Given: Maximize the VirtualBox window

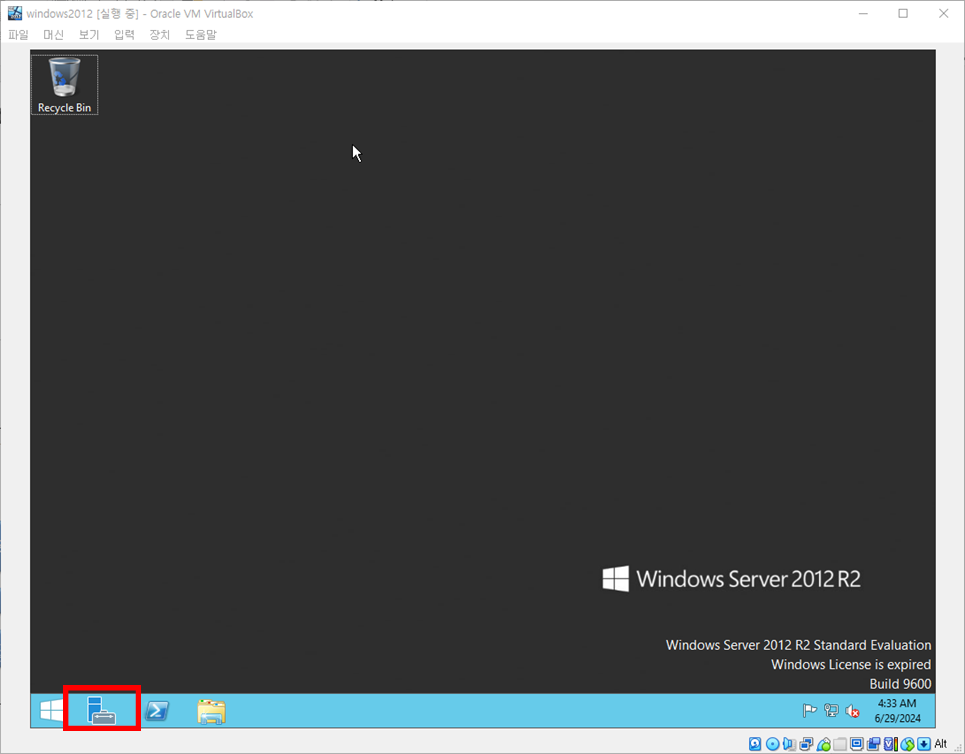Looking at the screenshot, I should [903, 13].
